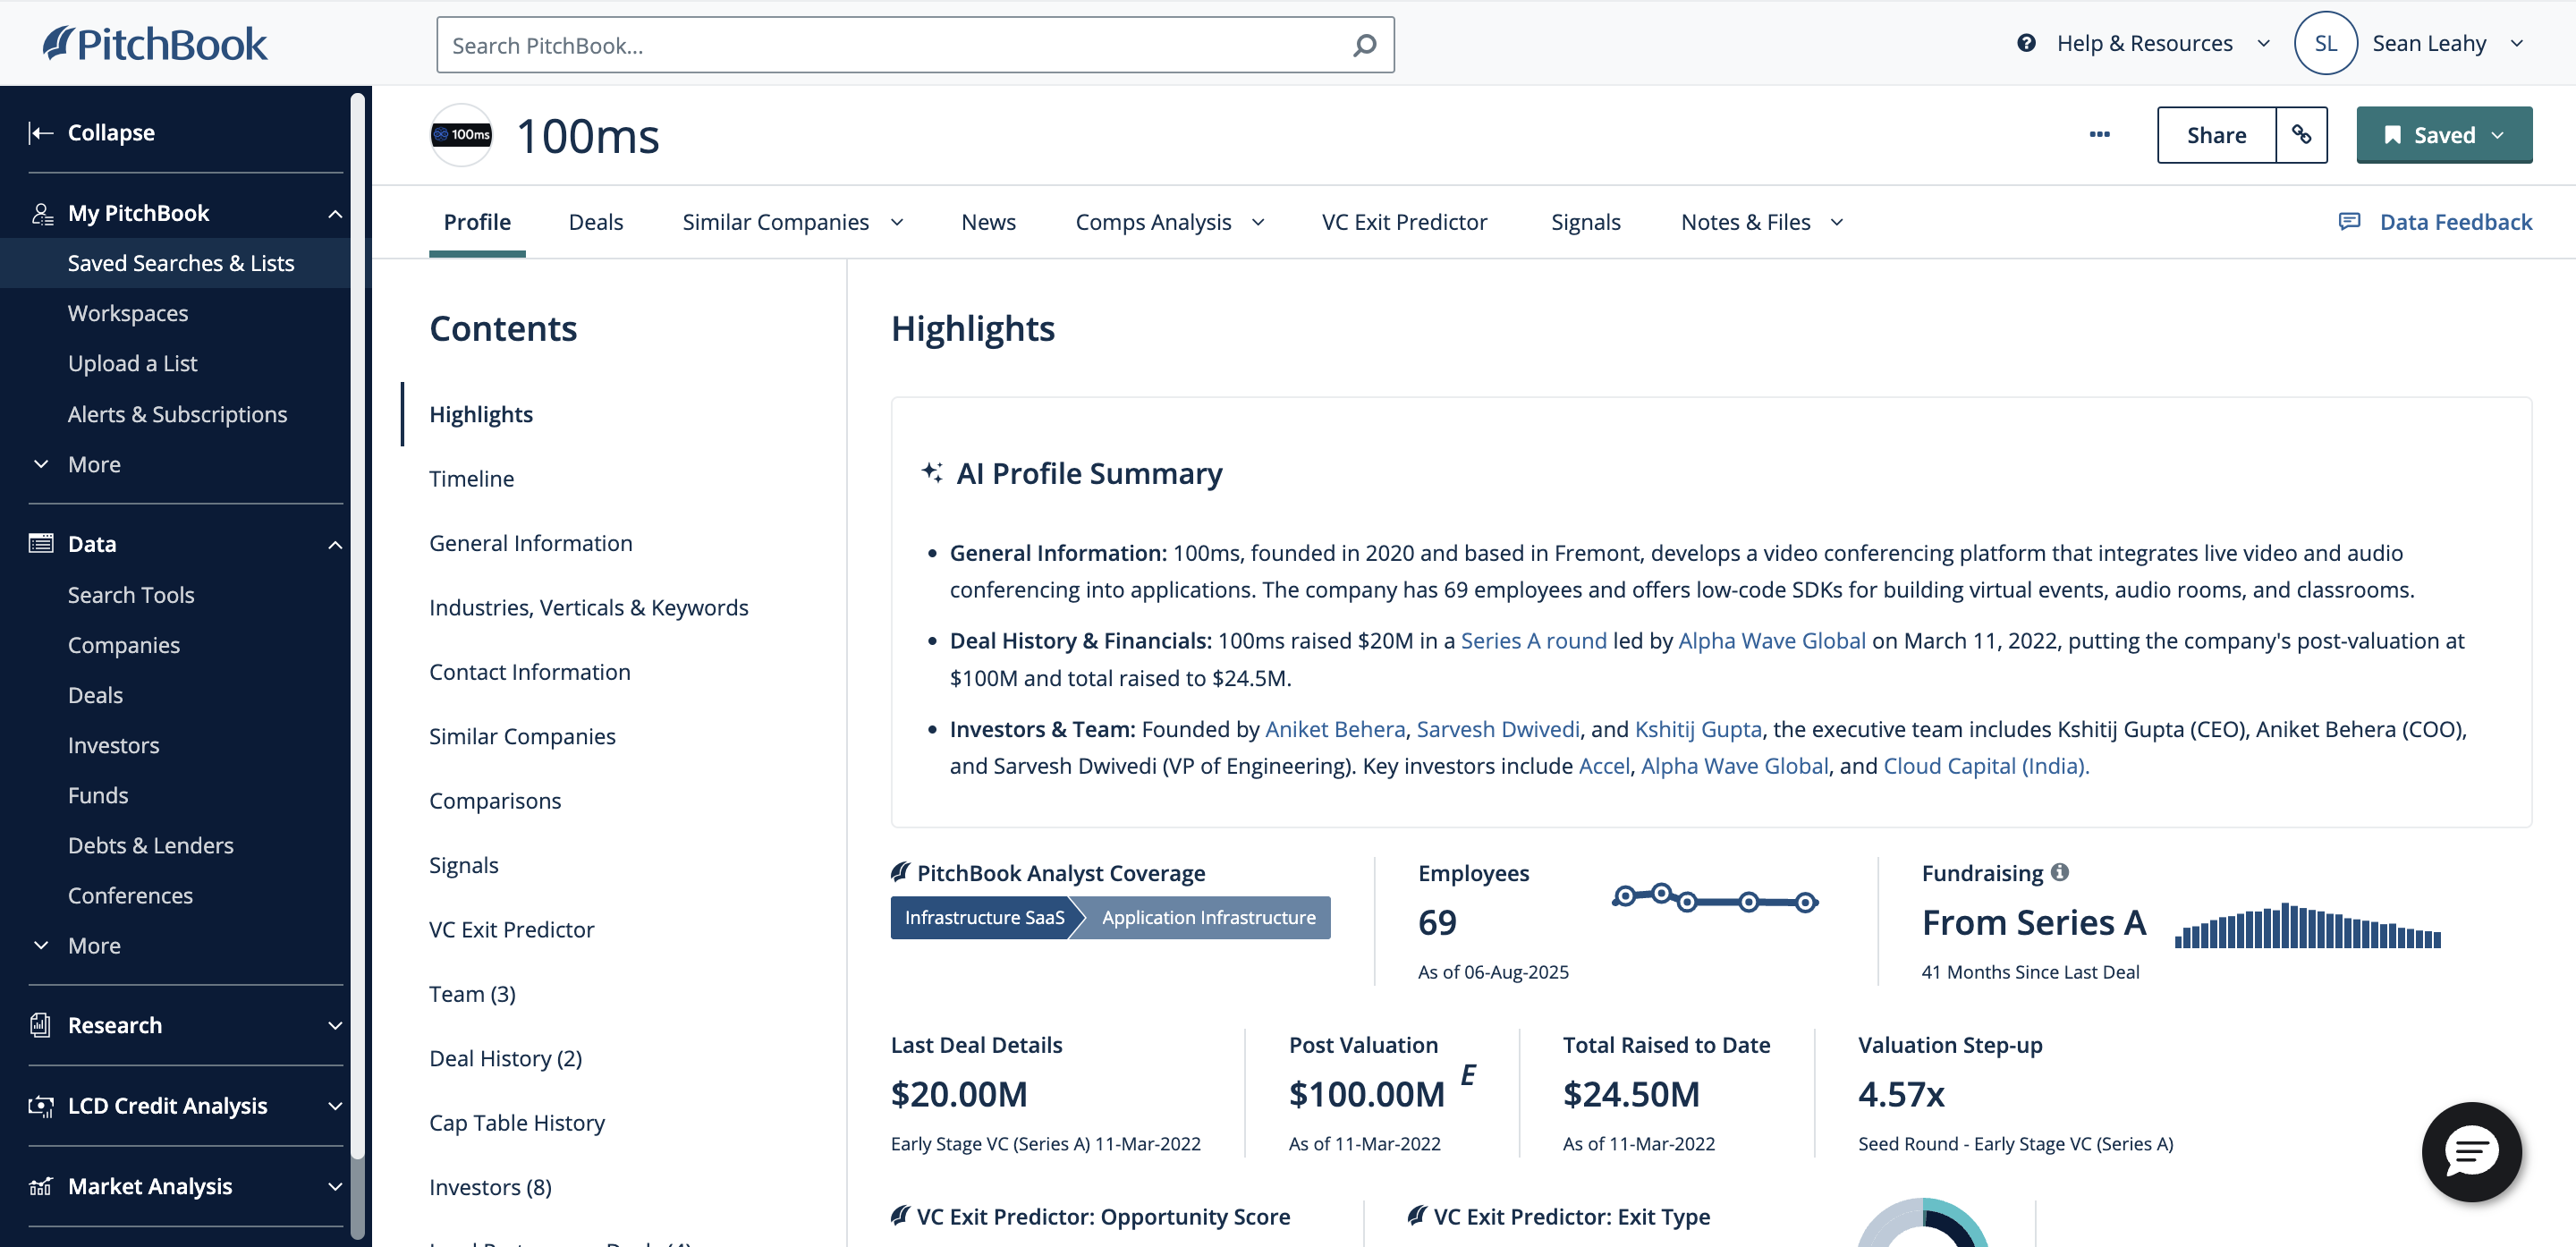The image size is (2576, 1247).
Task: Open the VC Exit Predictor tab
Action: click(x=1403, y=222)
